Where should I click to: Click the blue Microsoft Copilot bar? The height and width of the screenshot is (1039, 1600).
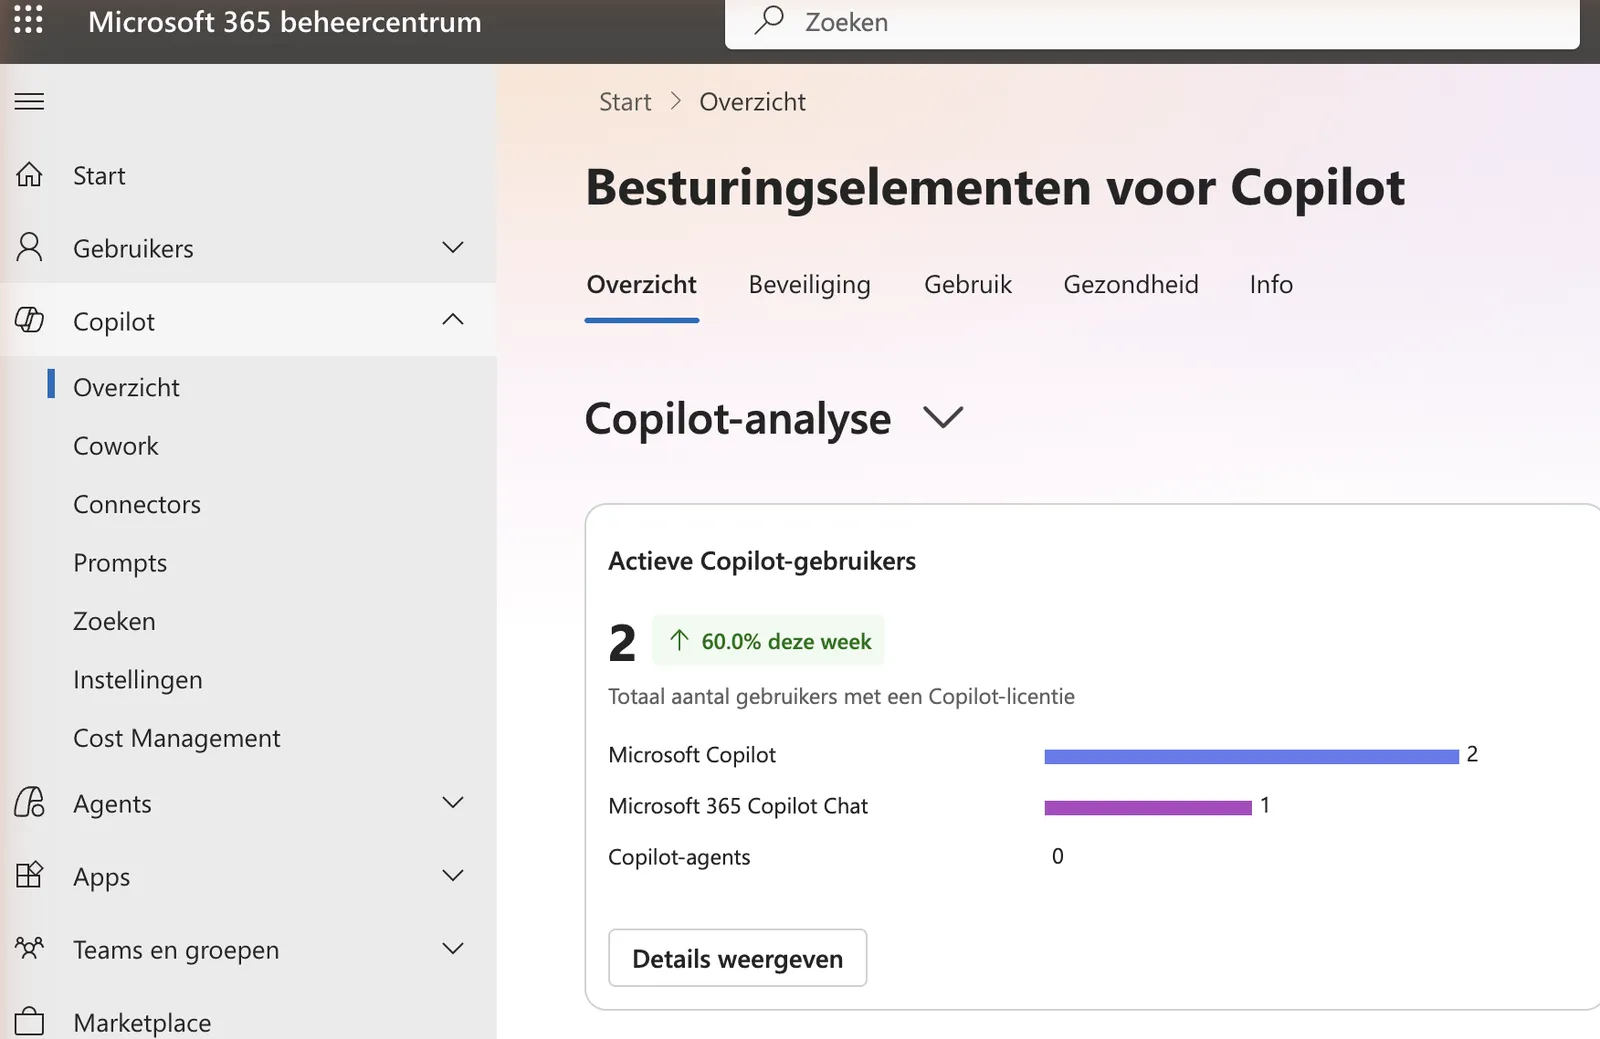tap(1251, 757)
